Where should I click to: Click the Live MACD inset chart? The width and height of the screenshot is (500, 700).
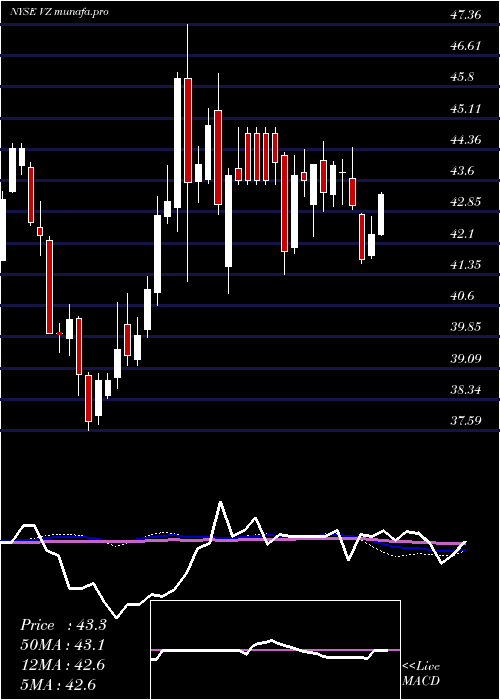275,650
